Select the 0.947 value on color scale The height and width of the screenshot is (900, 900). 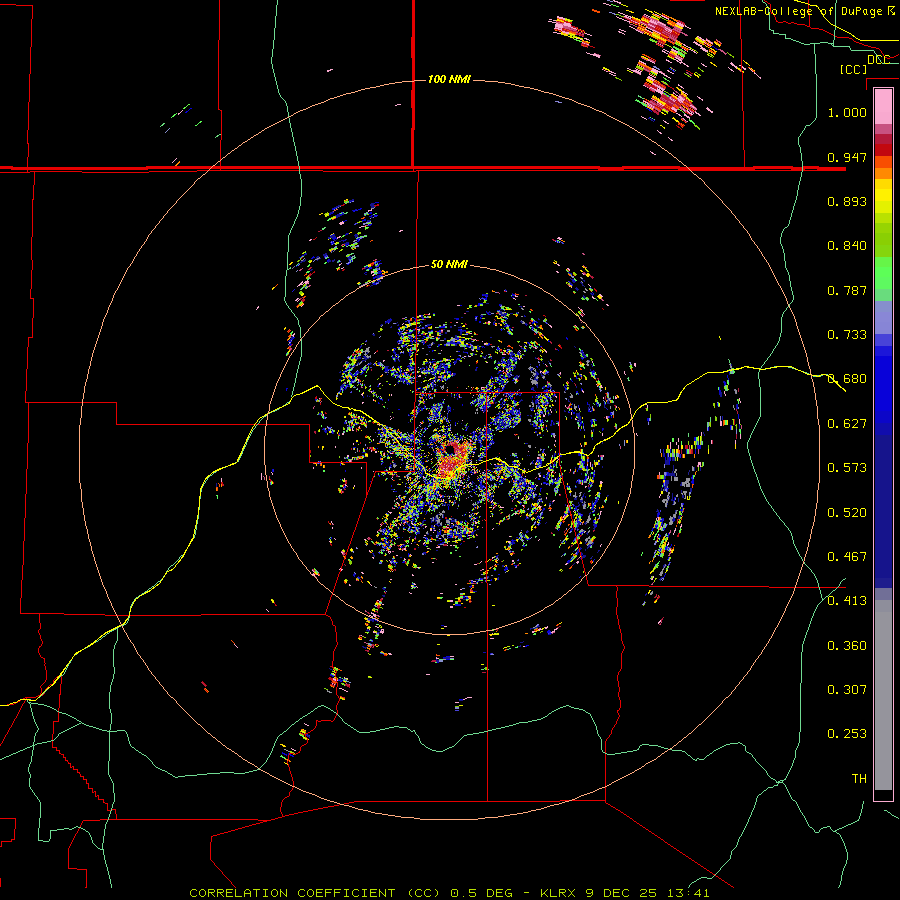[847, 157]
